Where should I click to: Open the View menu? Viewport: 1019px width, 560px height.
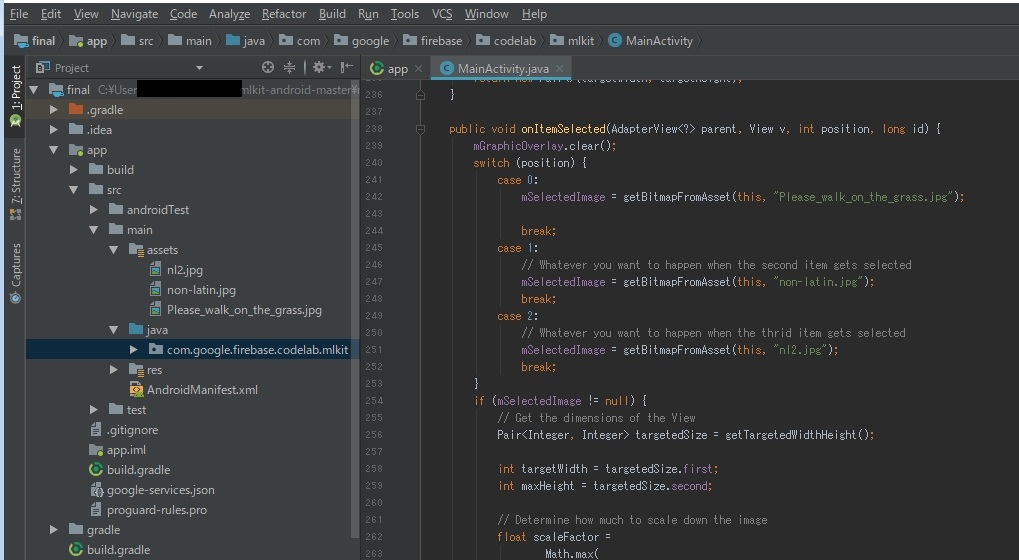click(86, 14)
